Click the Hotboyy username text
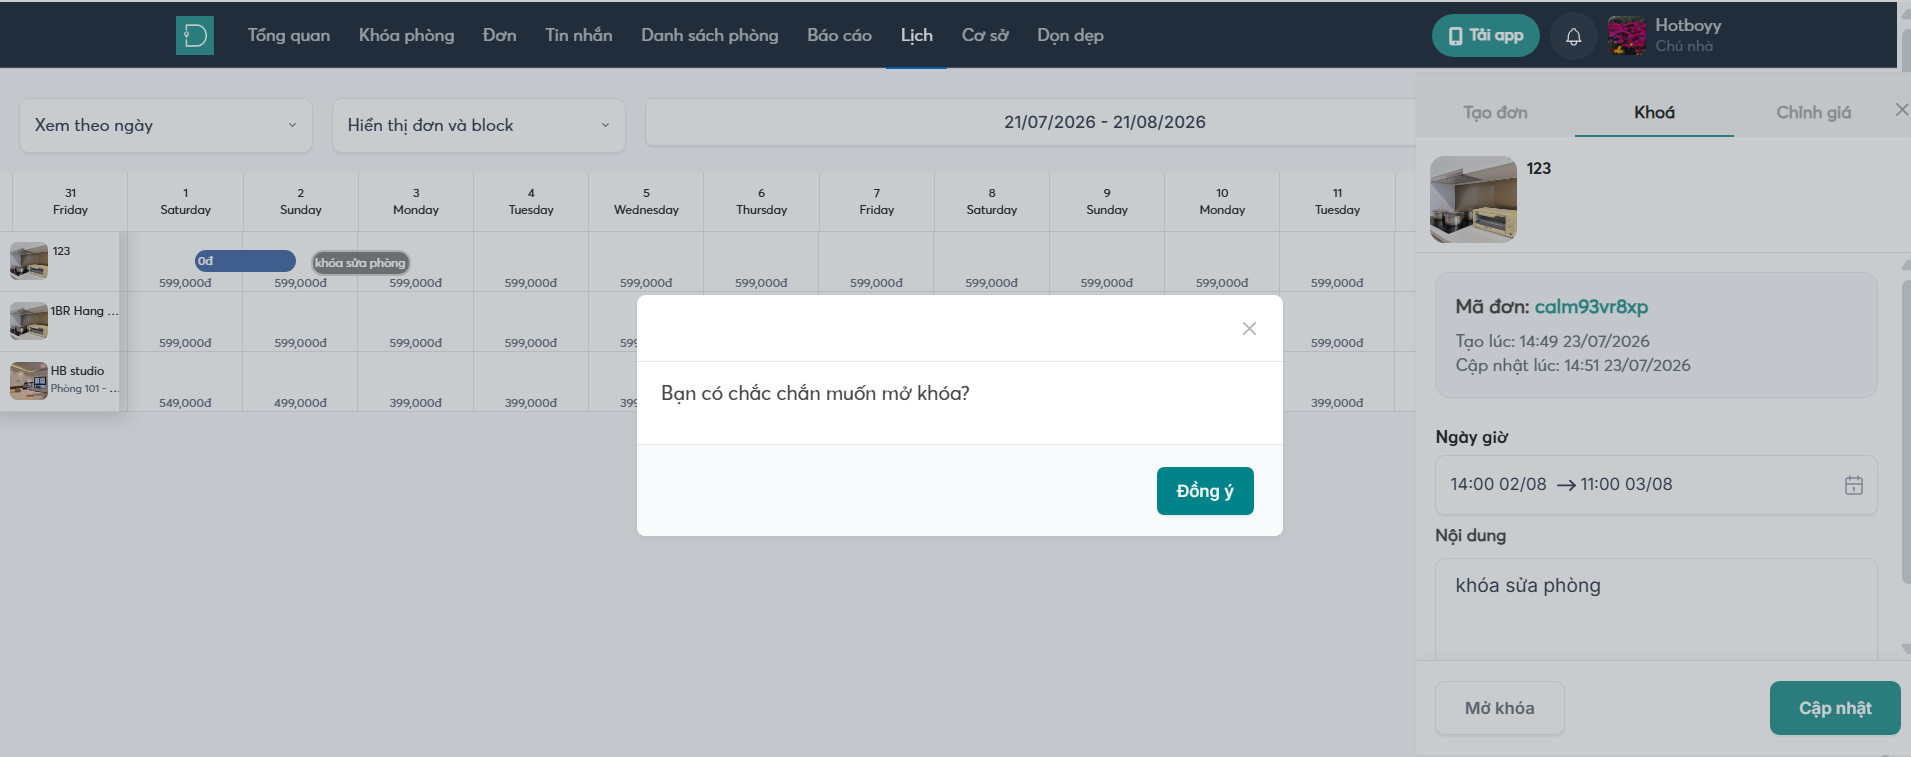 point(1688,25)
